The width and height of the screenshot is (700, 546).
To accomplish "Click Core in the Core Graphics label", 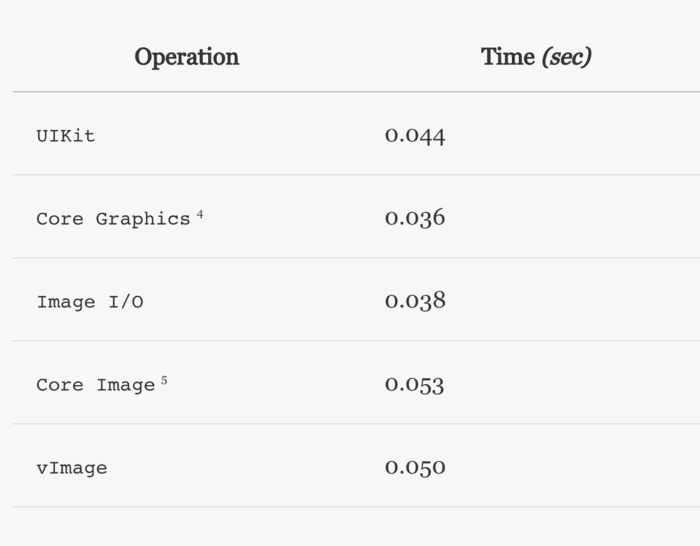I will 60,219.
